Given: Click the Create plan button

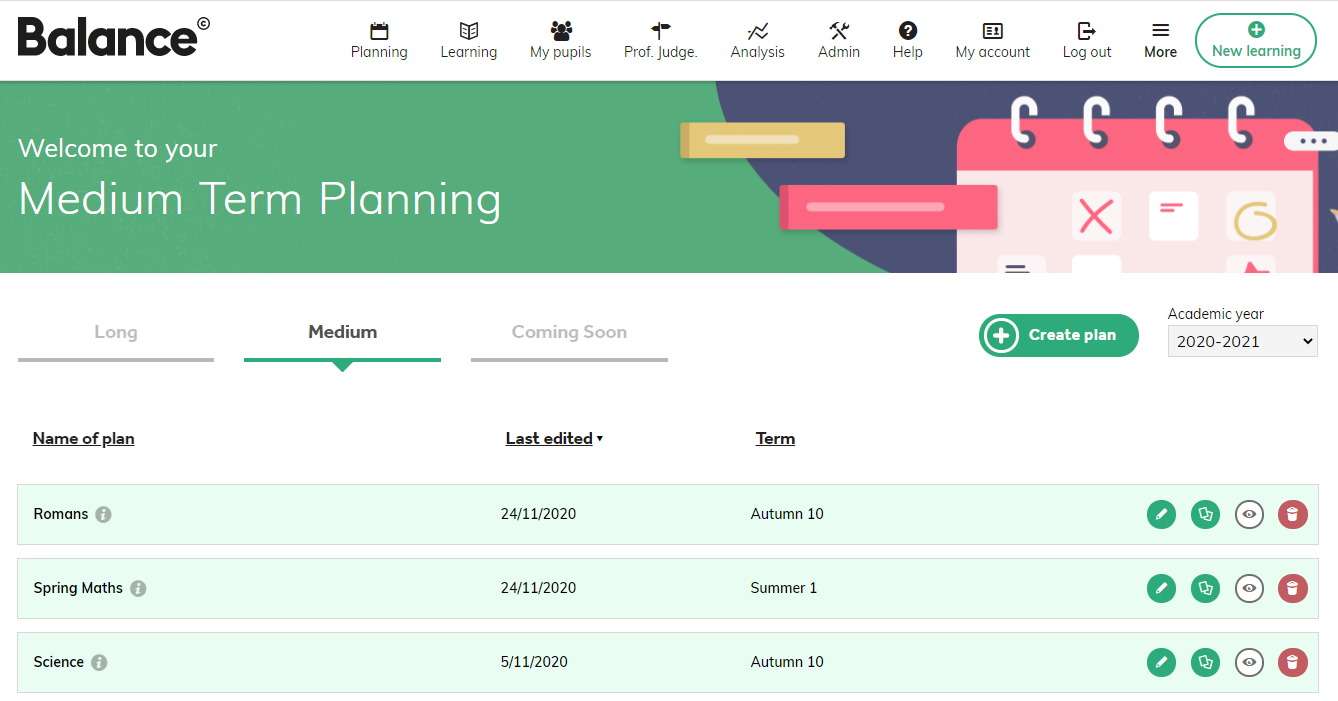Looking at the screenshot, I should coord(1059,335).
